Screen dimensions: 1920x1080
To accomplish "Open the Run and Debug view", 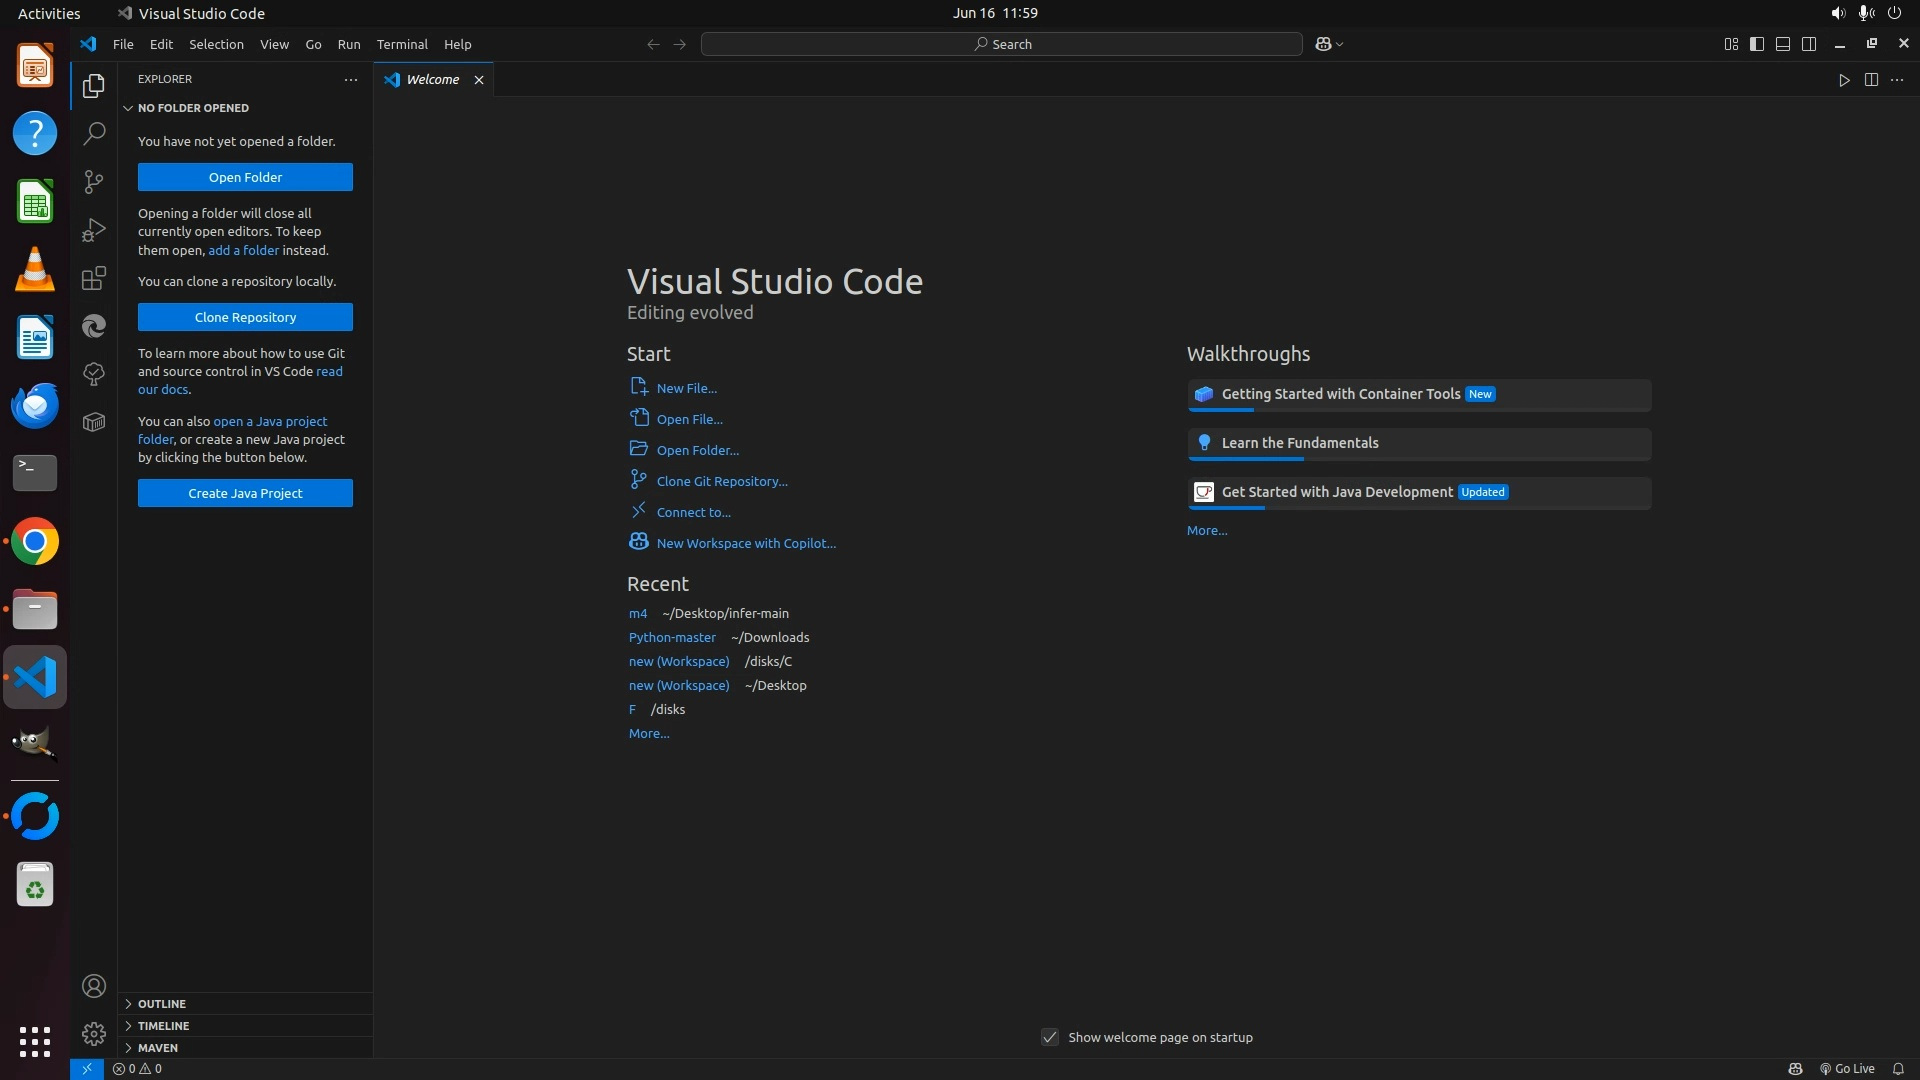I will click(x=94, y=230).
